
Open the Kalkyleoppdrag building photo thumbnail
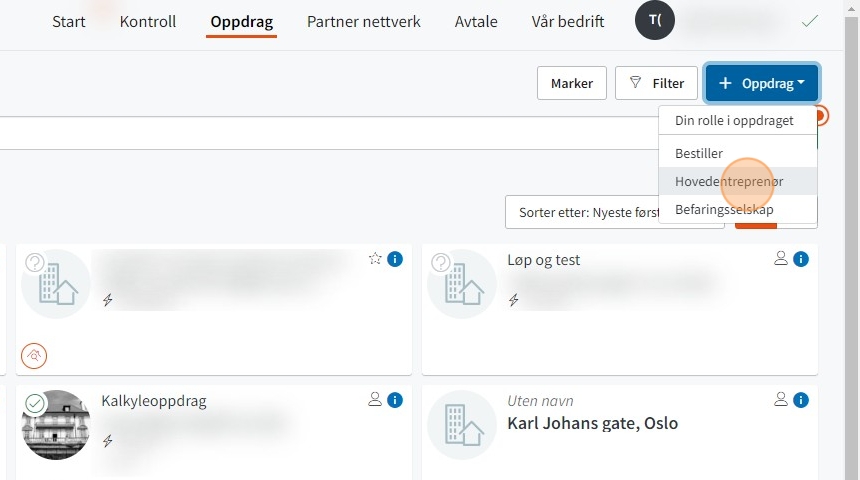55,425
